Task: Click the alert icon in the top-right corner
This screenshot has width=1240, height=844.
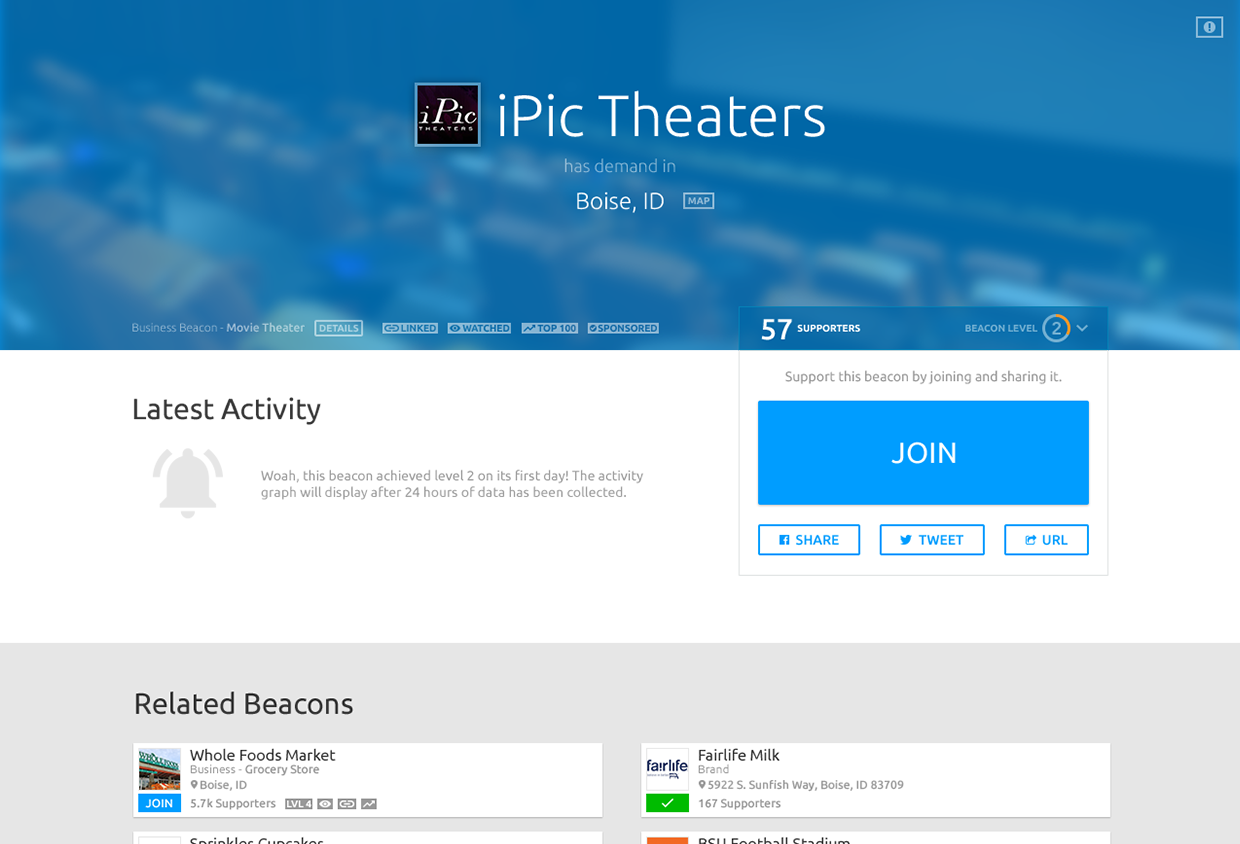Action: (1209, 27)
